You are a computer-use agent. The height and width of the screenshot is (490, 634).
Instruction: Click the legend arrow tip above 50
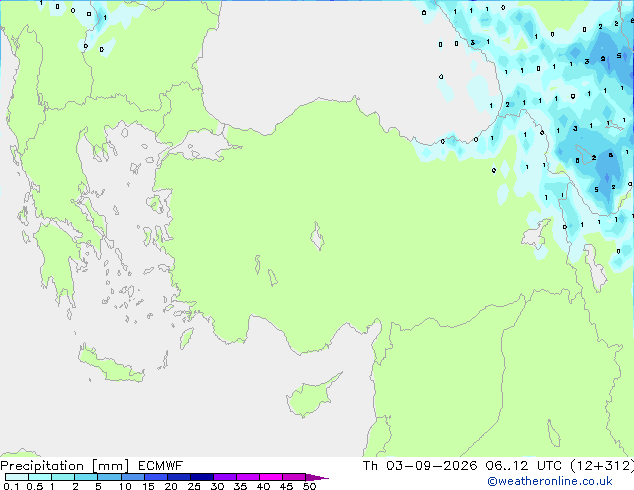(x=317, y=477)
